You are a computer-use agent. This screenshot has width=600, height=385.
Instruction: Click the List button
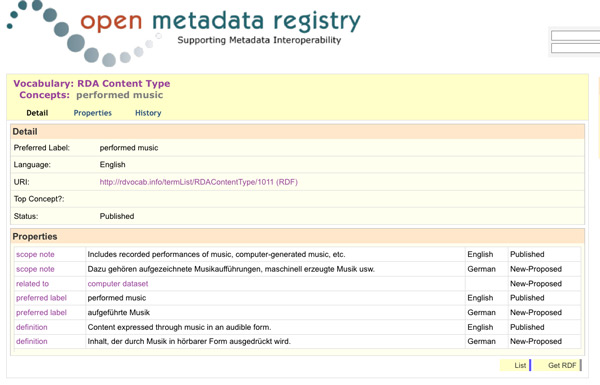pyautogui.click(x=516, y=365)
